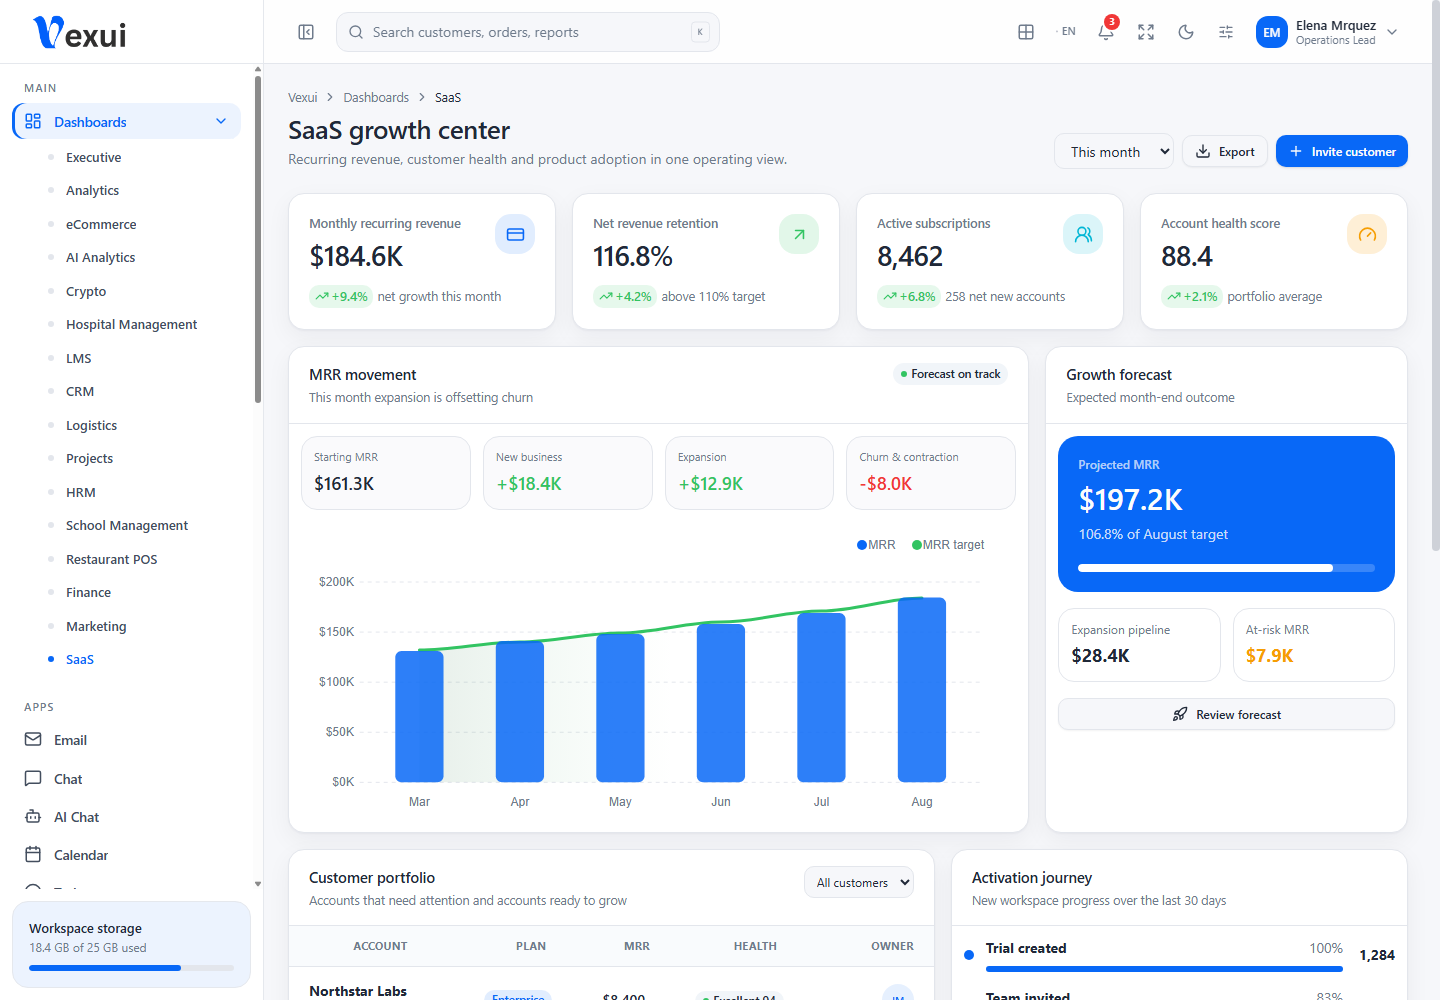Click the Forecast on track status badge

pos(950,374)
